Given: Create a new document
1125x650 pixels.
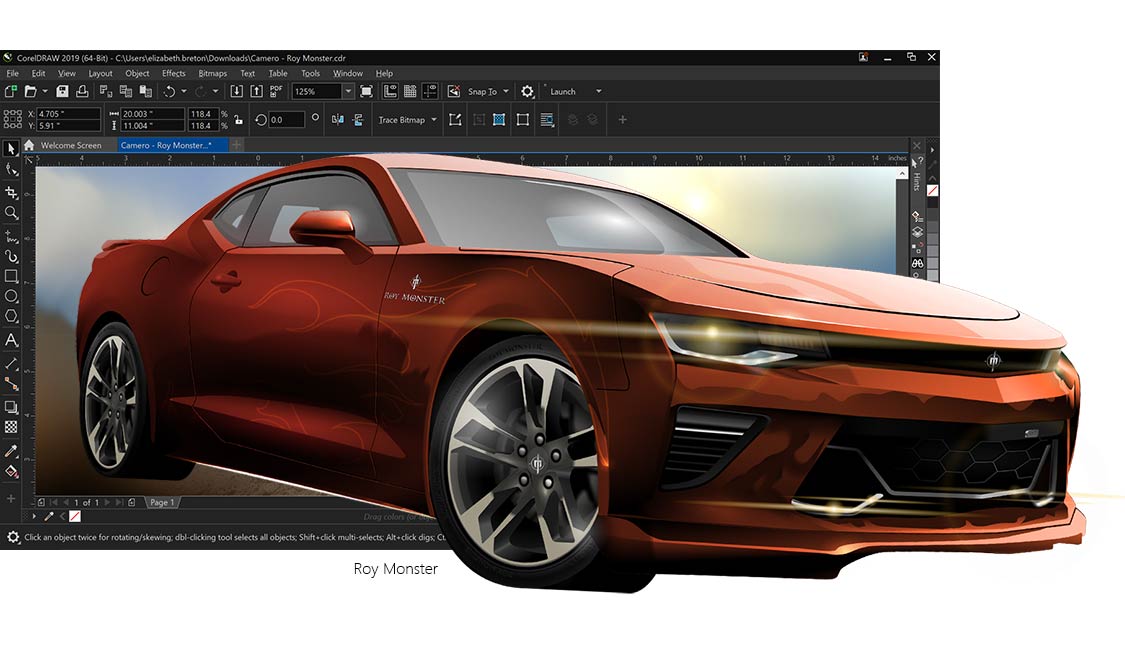Looking at the screenshot, I should pyautogui.click(x=11, y=92).
